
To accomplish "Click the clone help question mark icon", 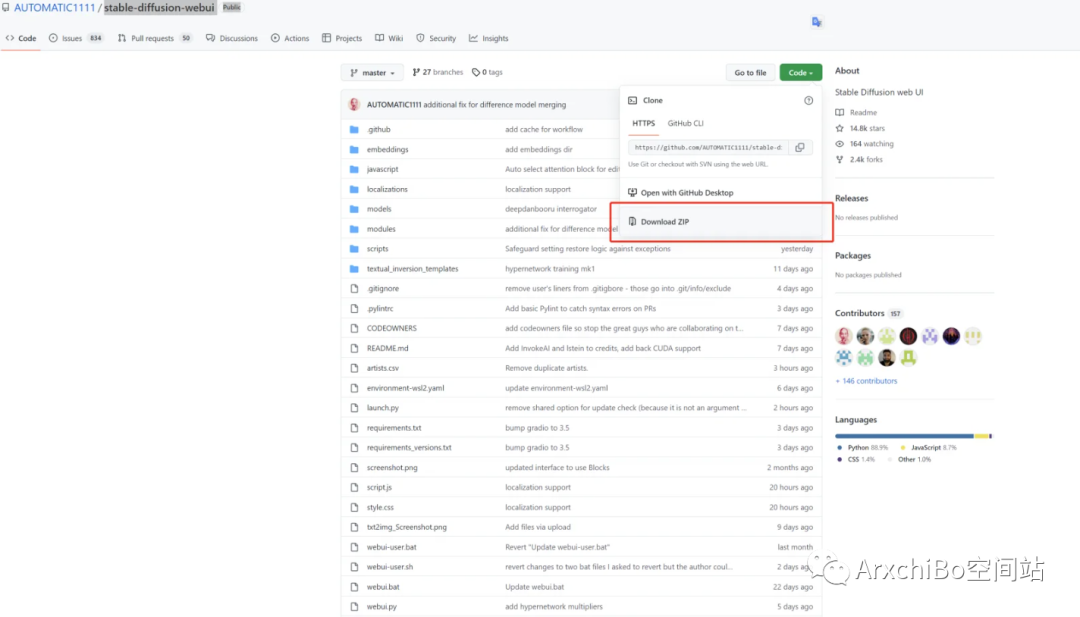I will coord(809,101).
